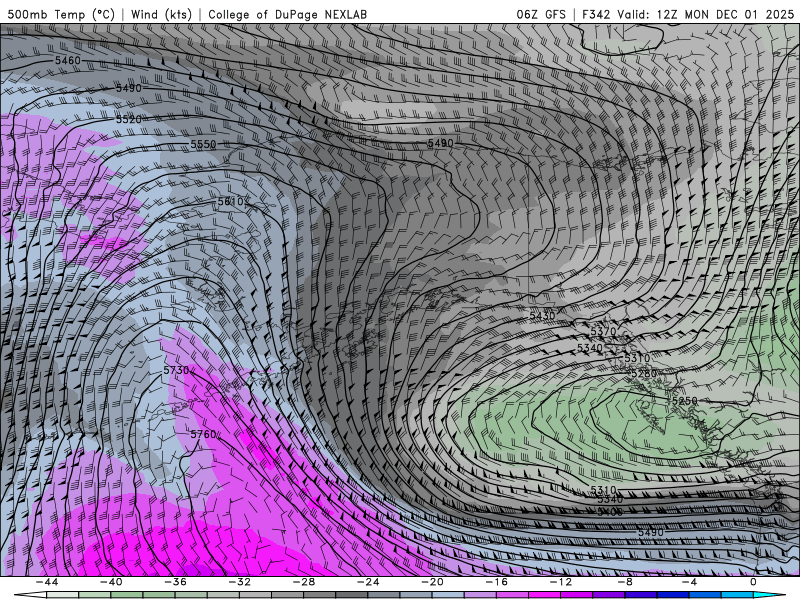The height and width of the screenshot is (600, 800).
Task: Click the -44 color bar tick label
Action: coord(47,582)
